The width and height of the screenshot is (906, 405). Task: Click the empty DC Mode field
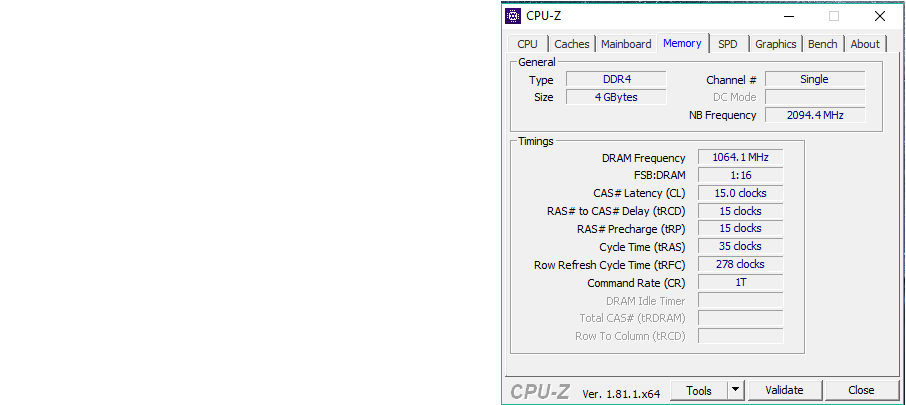[815, 97]
